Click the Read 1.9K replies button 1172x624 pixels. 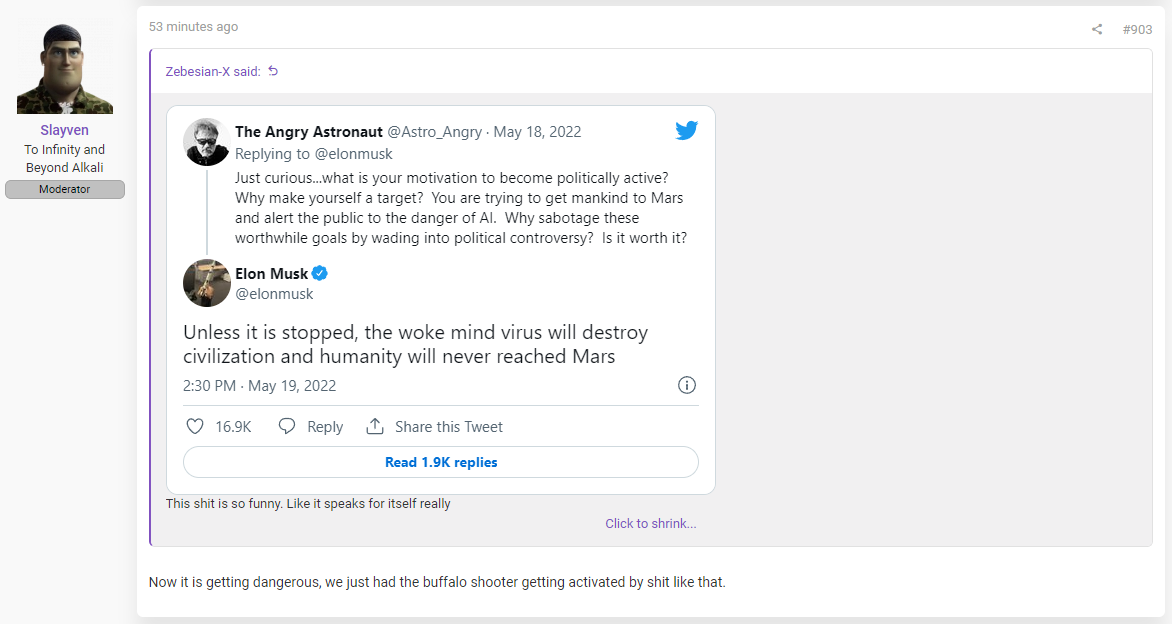tap(441, 462)
